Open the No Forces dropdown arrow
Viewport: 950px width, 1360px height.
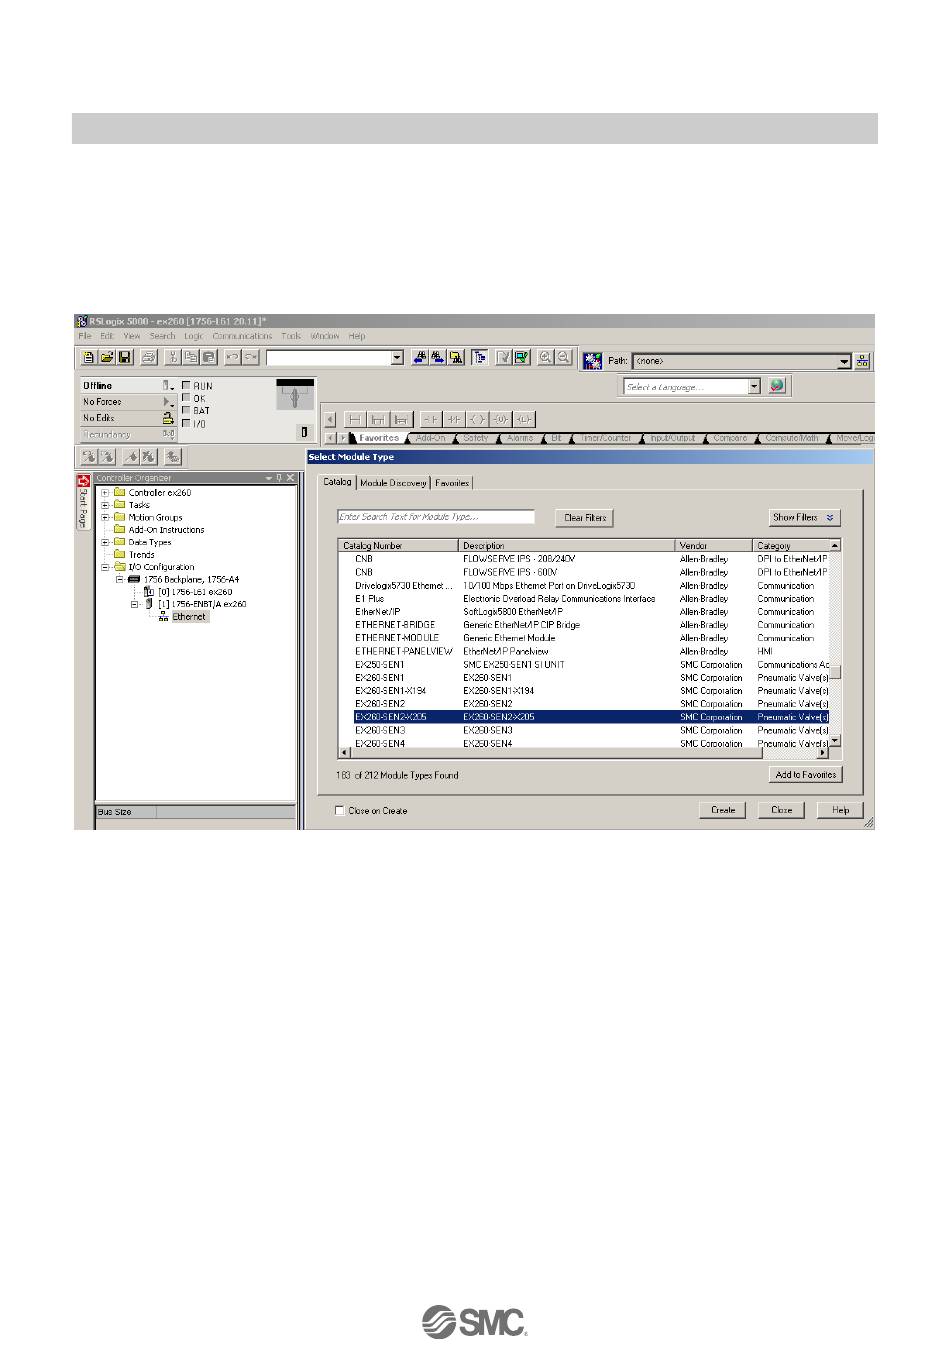tap(168, 402)
